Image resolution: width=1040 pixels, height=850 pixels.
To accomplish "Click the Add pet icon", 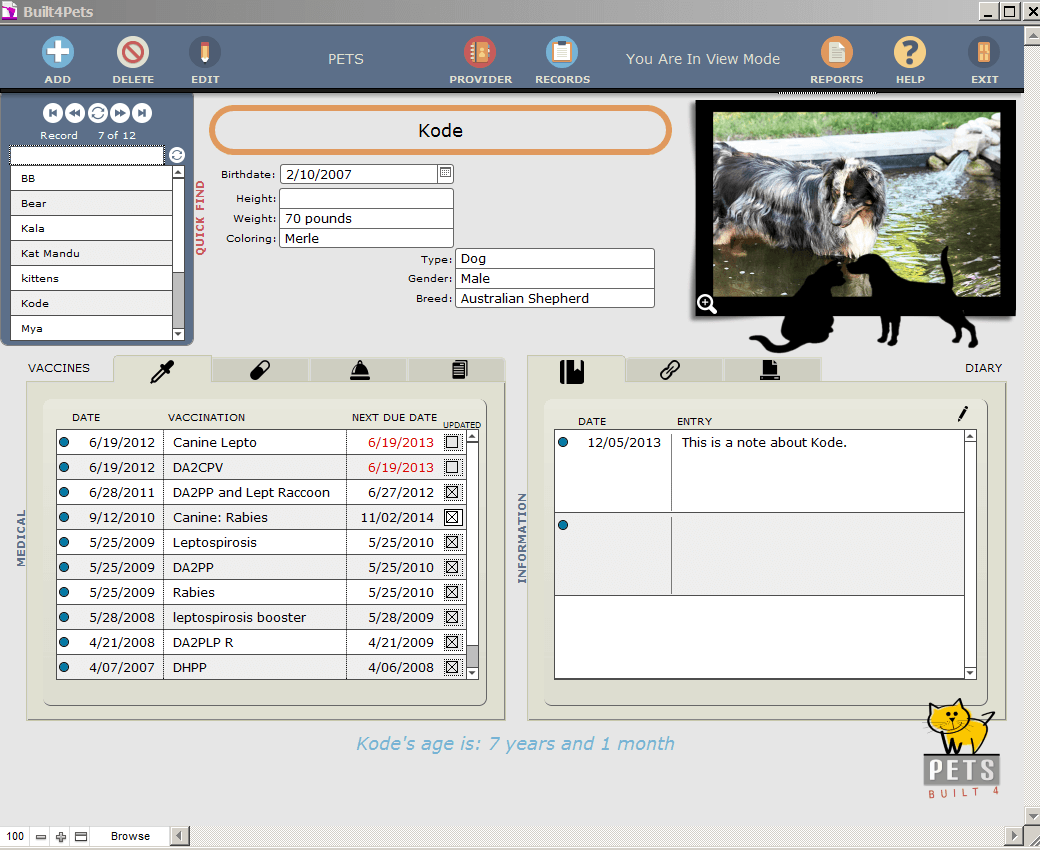I will (58, 52).
